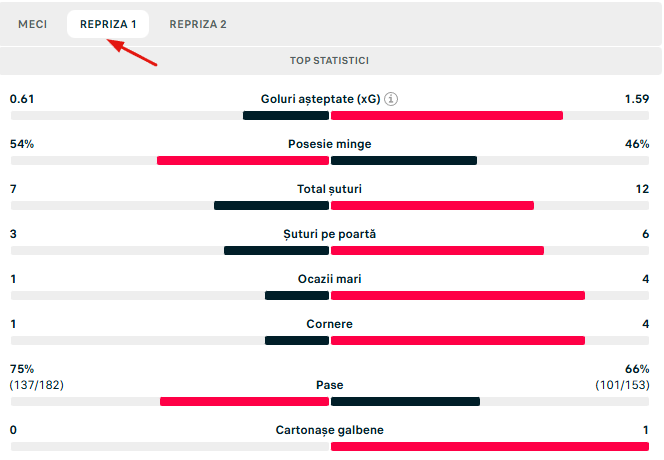Select the Cornere stat label

coord(329,324)
